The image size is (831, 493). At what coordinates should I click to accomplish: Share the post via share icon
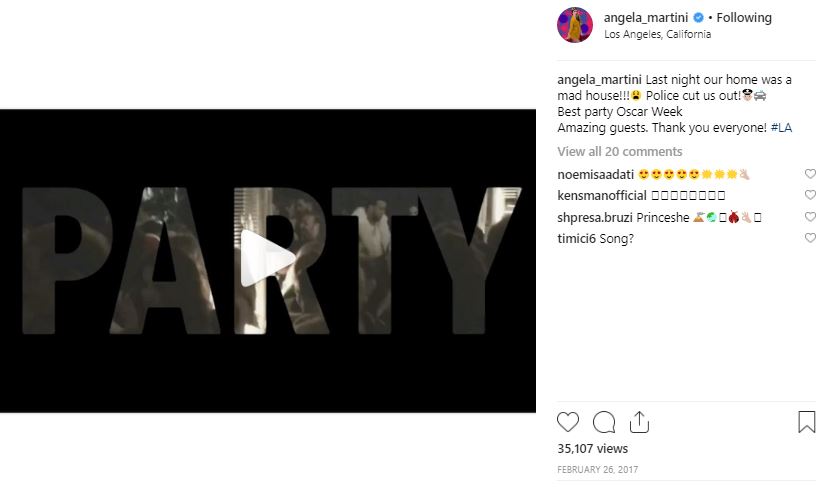click(640, 421)
